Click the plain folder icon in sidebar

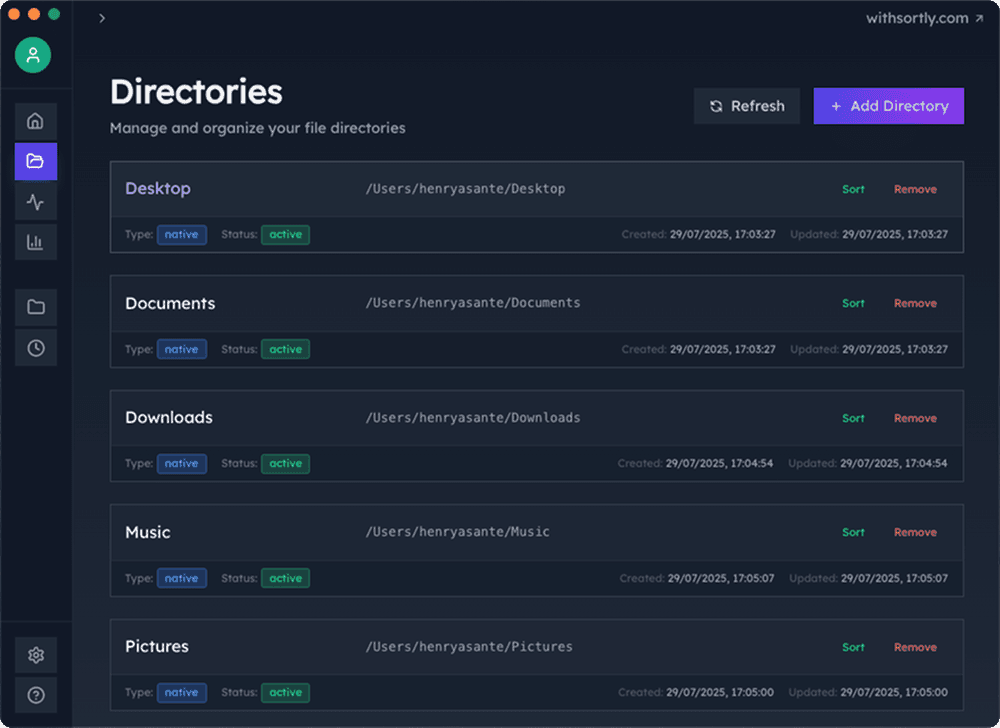click(x=35, y=306)
